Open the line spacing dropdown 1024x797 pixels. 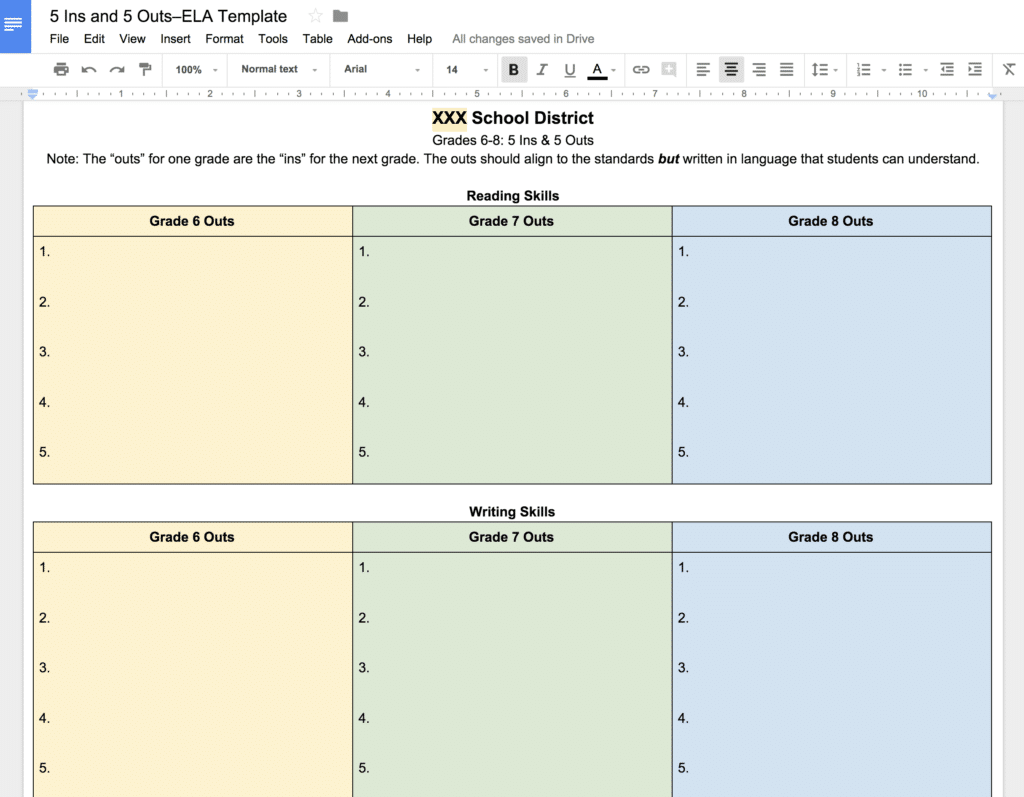824,69
